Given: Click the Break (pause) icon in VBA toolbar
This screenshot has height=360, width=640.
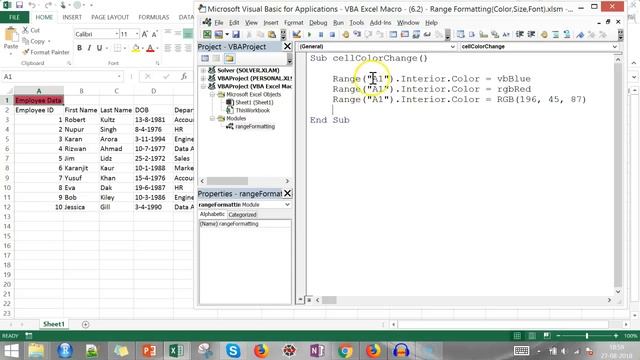Looking at the screenshot, I should (321, 35).
